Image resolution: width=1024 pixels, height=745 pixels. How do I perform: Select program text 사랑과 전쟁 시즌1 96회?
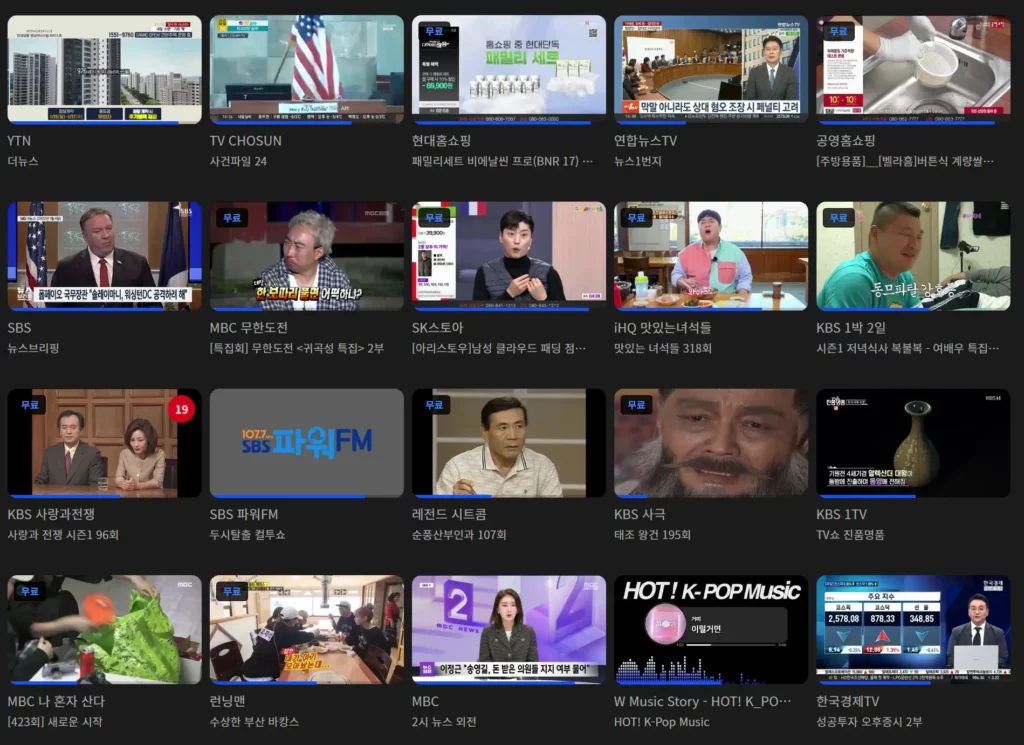[x=63, y=535]
